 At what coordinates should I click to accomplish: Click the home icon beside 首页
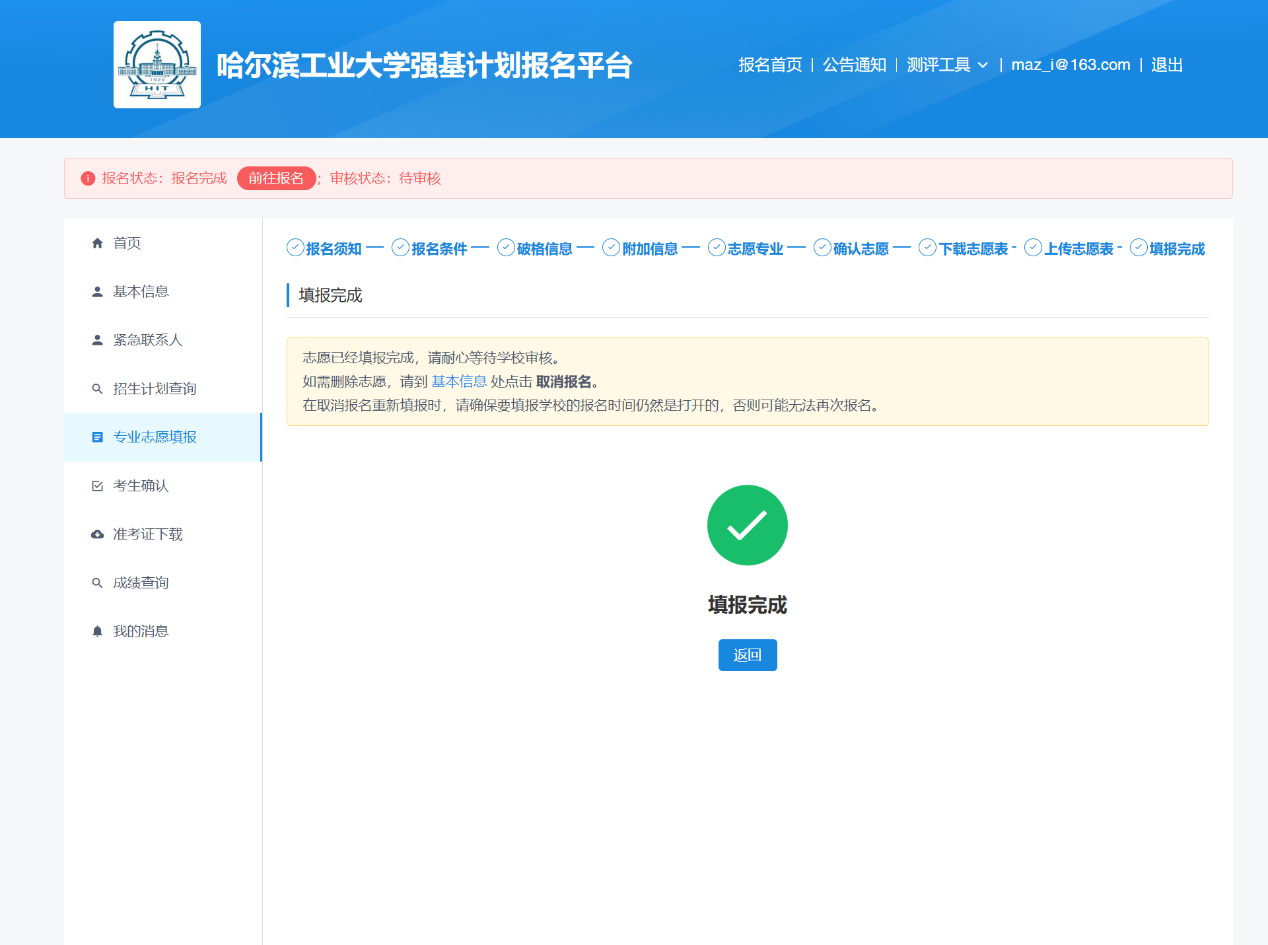pyautogui.click(x=97, y=243)
